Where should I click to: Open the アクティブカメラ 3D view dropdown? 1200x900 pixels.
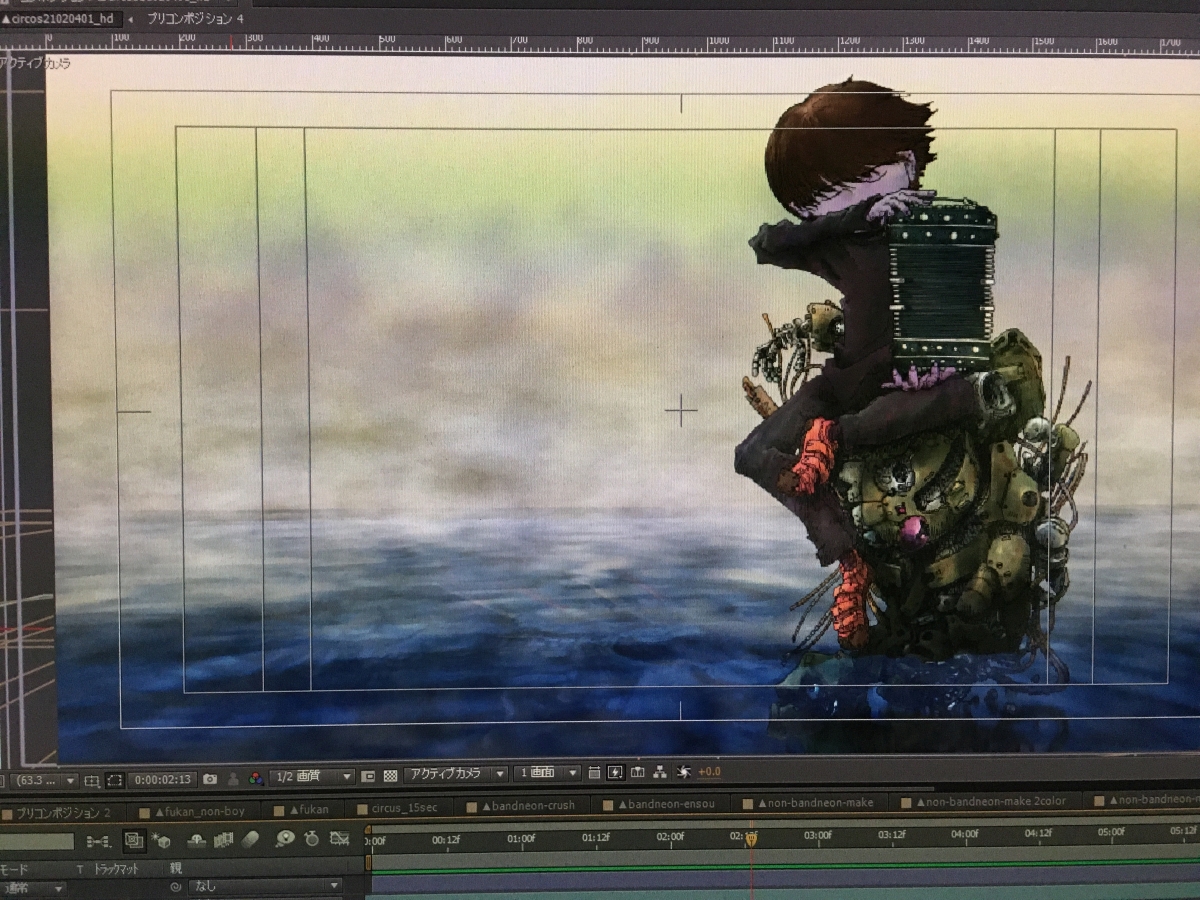[456, 774]
